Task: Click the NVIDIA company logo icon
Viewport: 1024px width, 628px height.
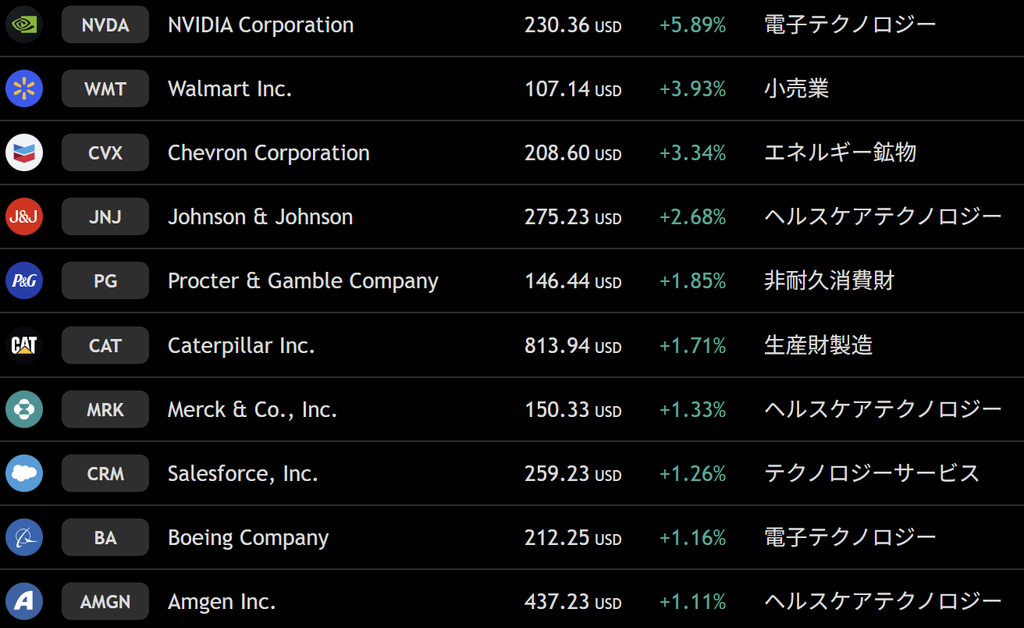Action: (24, 24)
